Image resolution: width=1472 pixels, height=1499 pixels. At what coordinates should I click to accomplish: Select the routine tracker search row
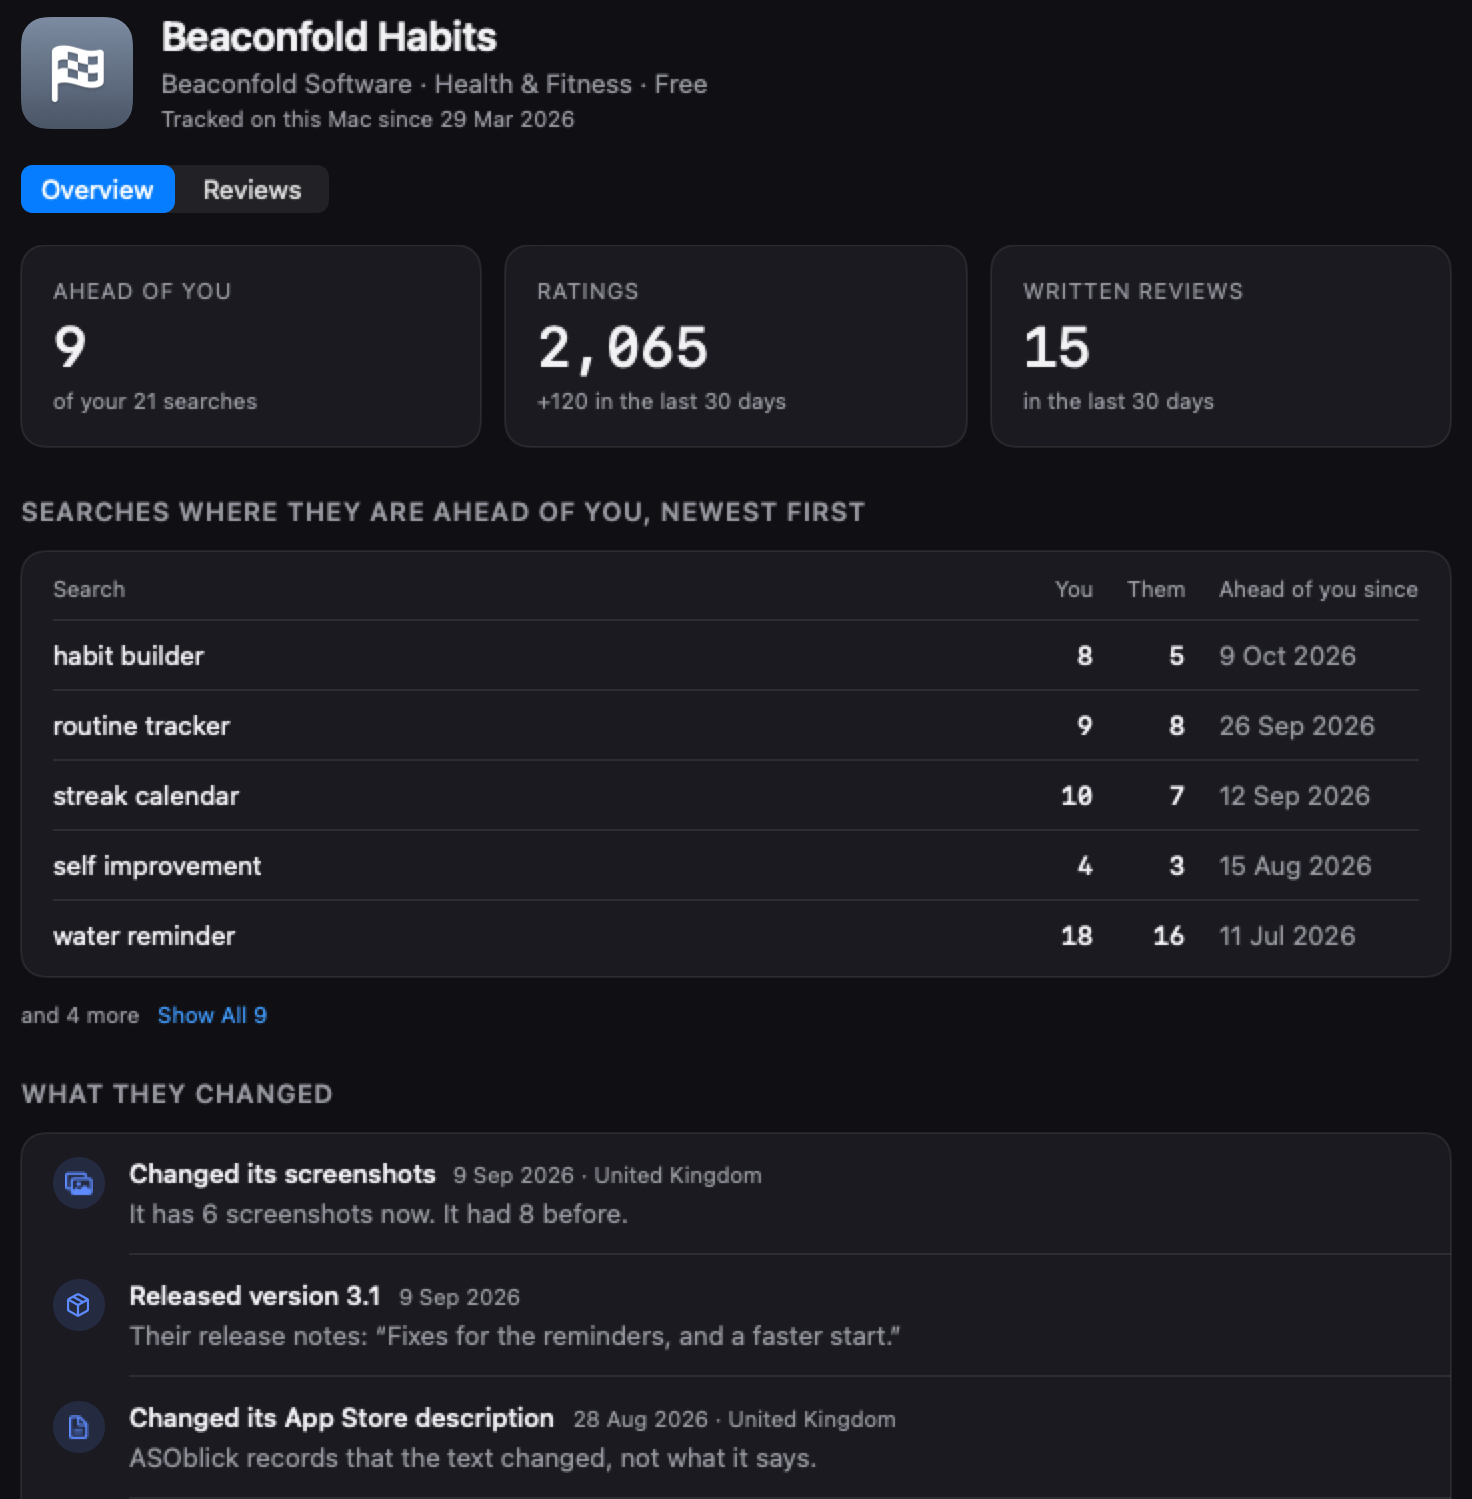(736, 725)
